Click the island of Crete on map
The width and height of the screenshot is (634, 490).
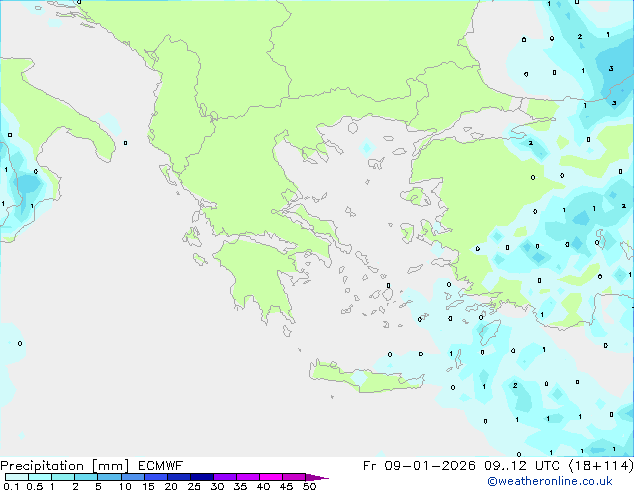pos(366,377)
